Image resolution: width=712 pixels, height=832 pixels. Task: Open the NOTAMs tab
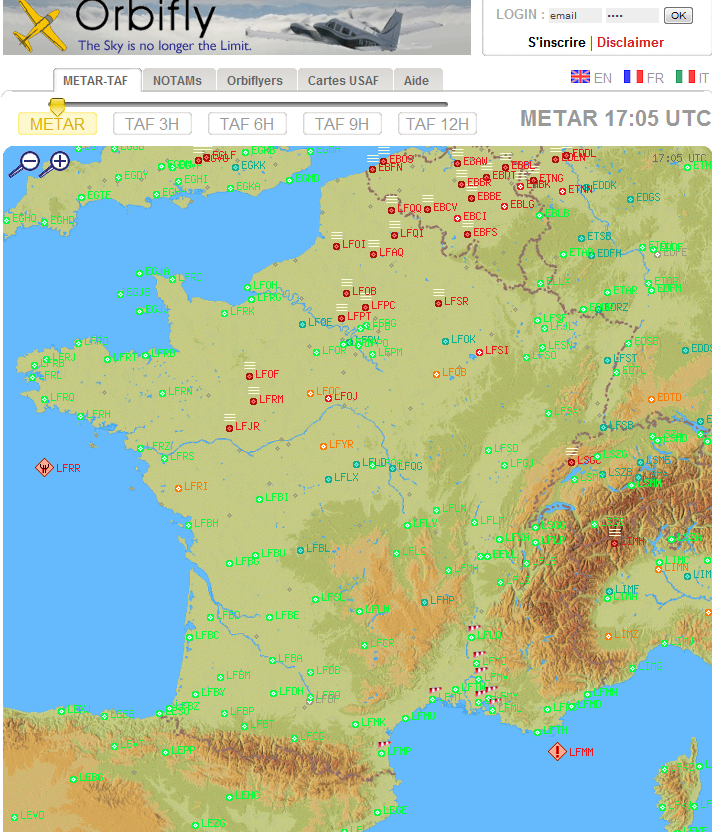[177, 81]
